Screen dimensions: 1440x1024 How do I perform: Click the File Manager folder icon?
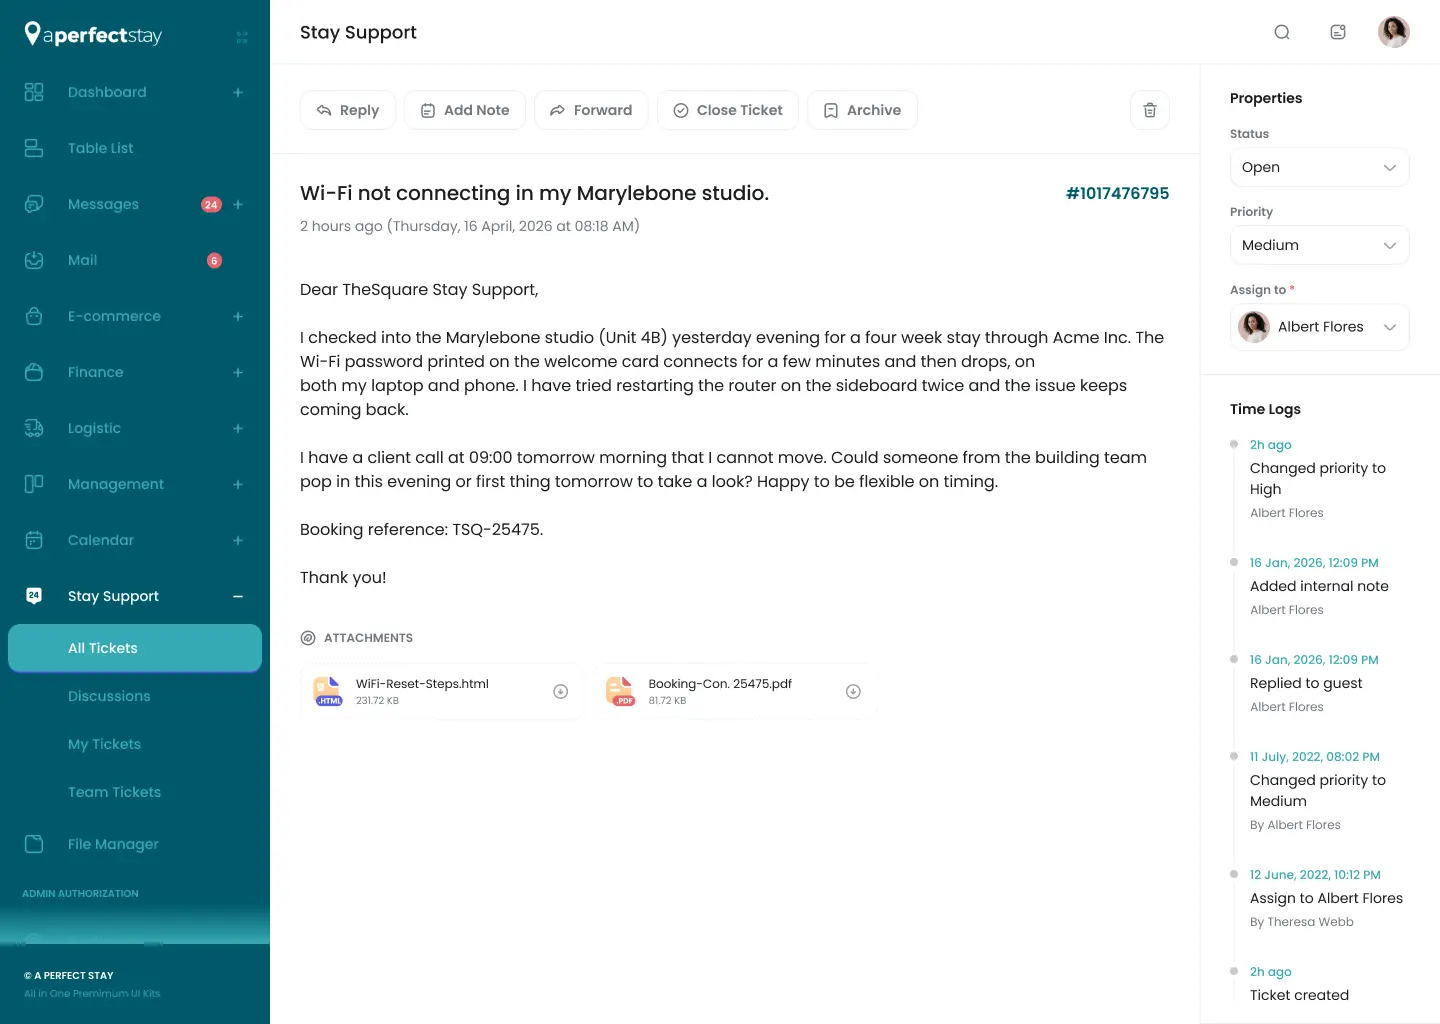click(x=34, y=844)
